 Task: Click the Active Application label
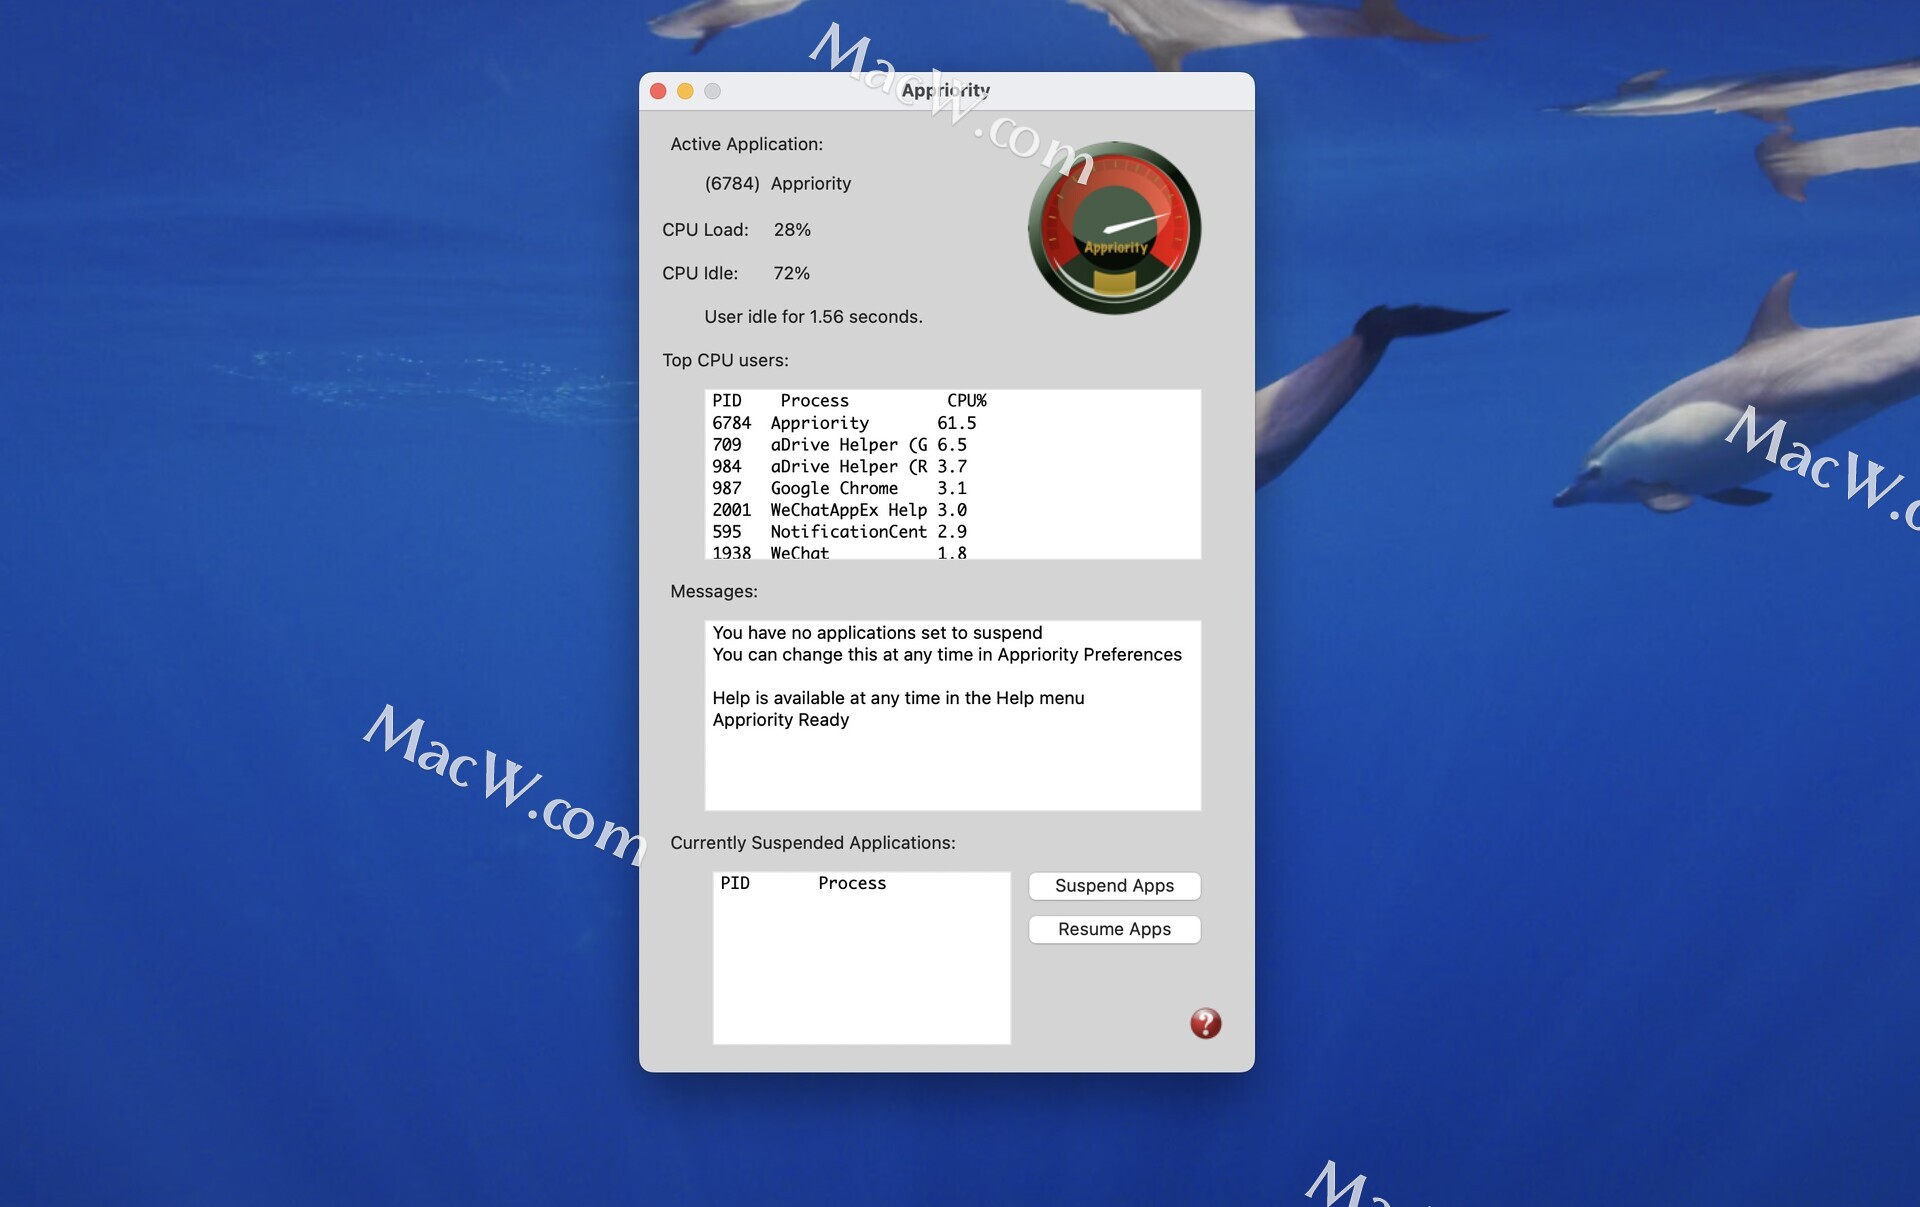click(x=747, y=145)
